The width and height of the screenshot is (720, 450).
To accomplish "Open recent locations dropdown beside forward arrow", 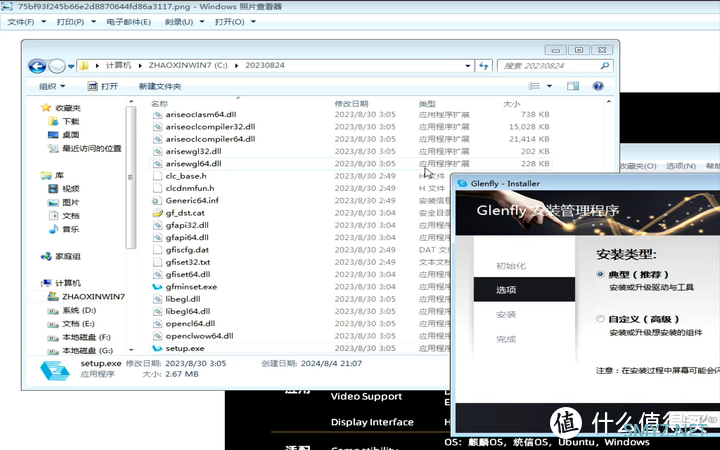I will 71,66.
